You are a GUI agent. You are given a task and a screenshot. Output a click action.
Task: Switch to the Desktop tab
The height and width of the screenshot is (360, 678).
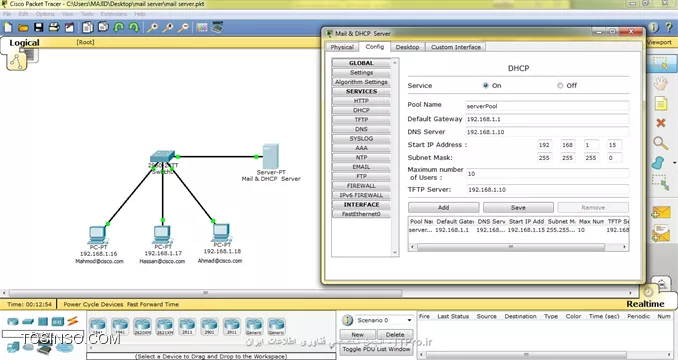[x=407, y=47]
